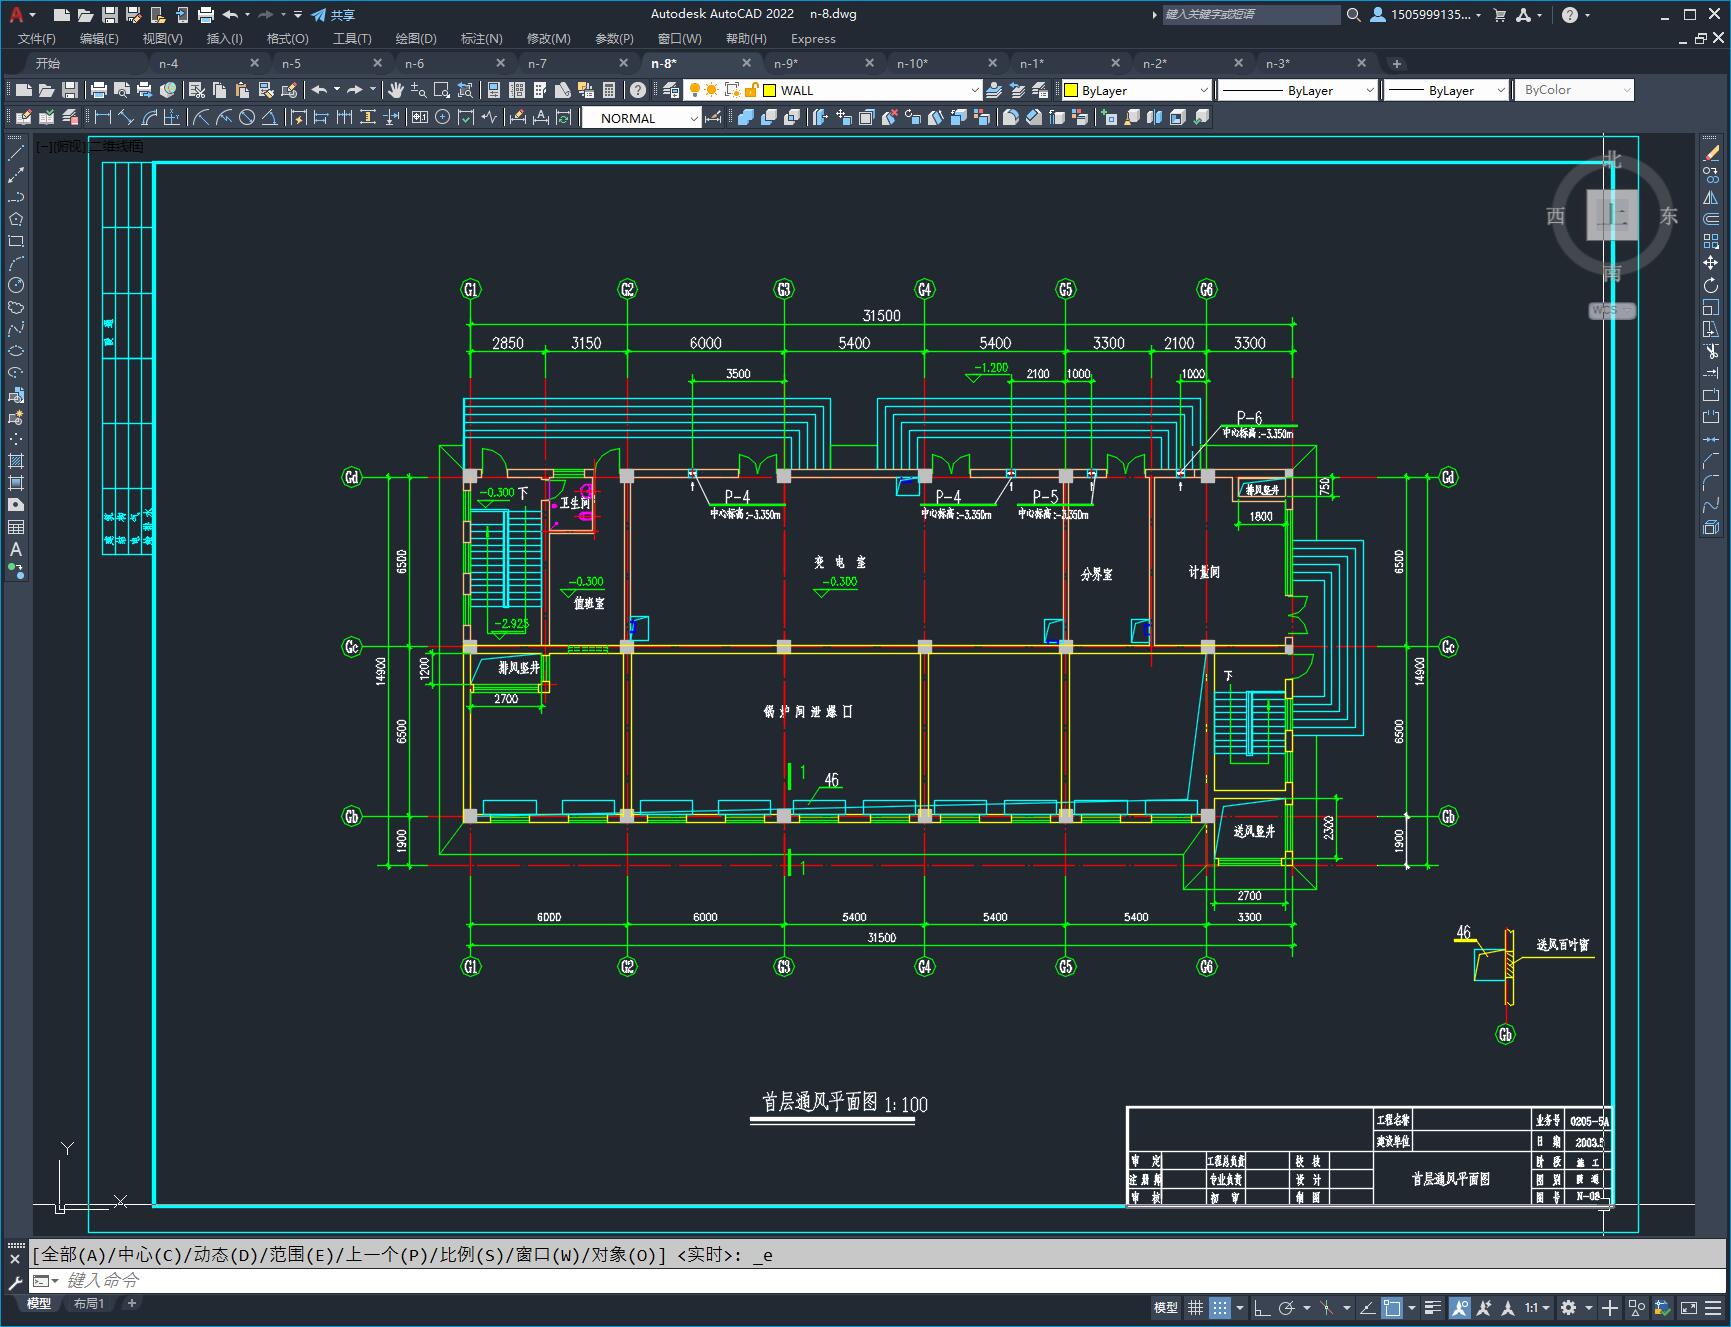Viewport: 1731px width, 1327px height.
Task: Open the 文件(F) menu
Action: (37, 38)
